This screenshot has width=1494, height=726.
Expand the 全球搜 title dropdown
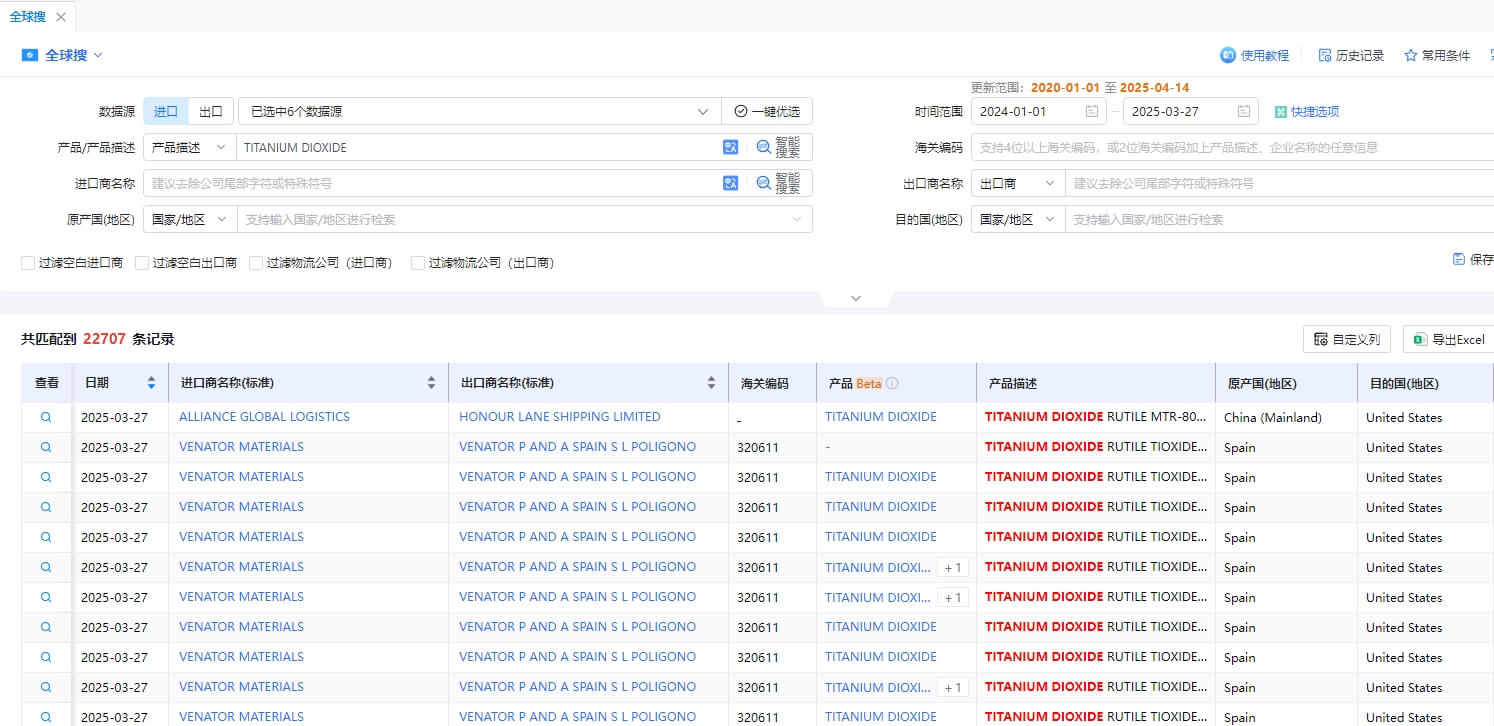98,55
